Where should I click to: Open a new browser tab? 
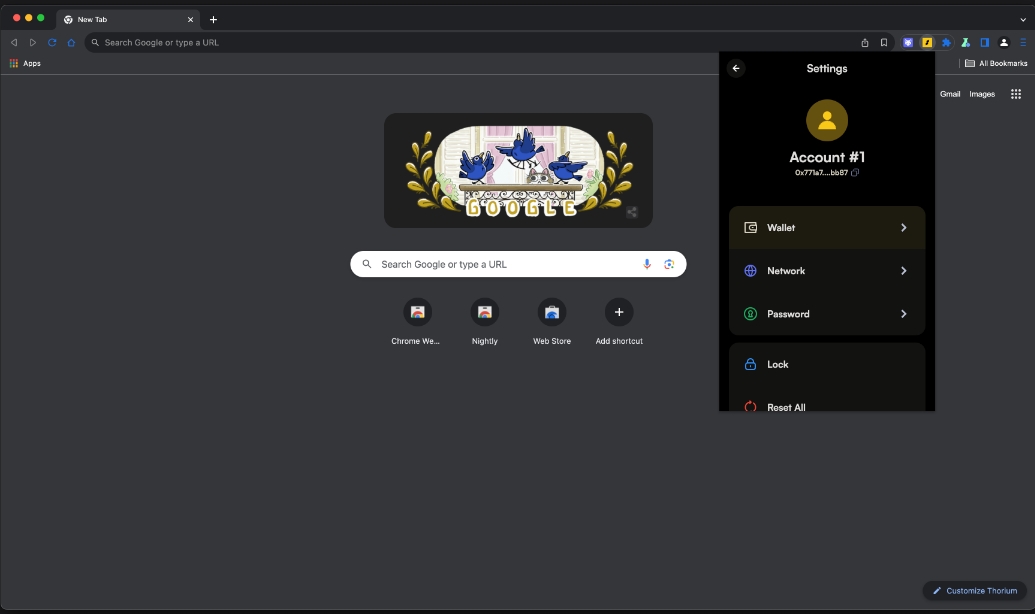click(x=213, y=19)
